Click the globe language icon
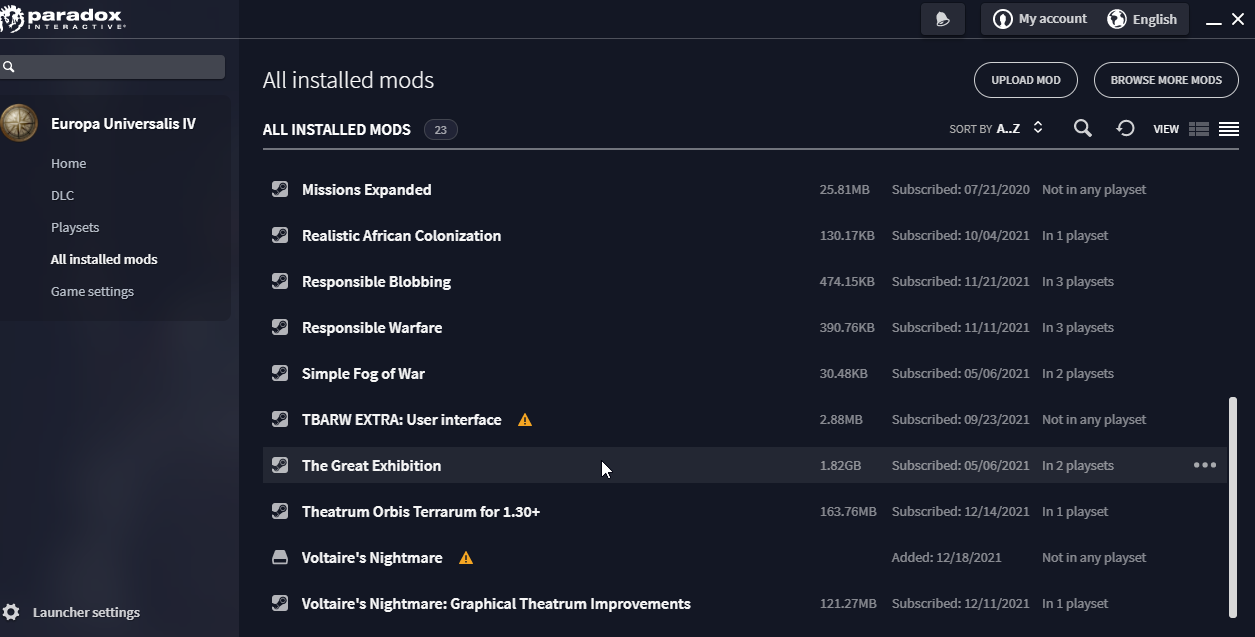The height and width of the screenshot is (637, 1255). coord(1117,19)
